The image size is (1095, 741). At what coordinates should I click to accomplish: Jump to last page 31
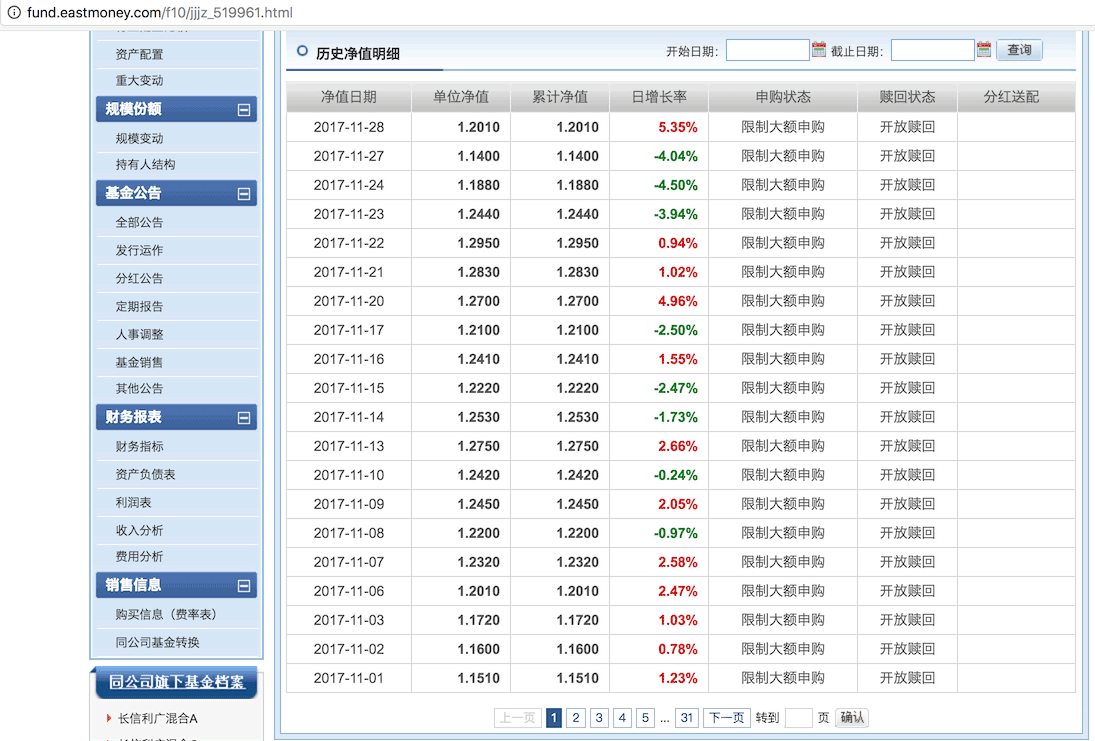coord(686,717)
